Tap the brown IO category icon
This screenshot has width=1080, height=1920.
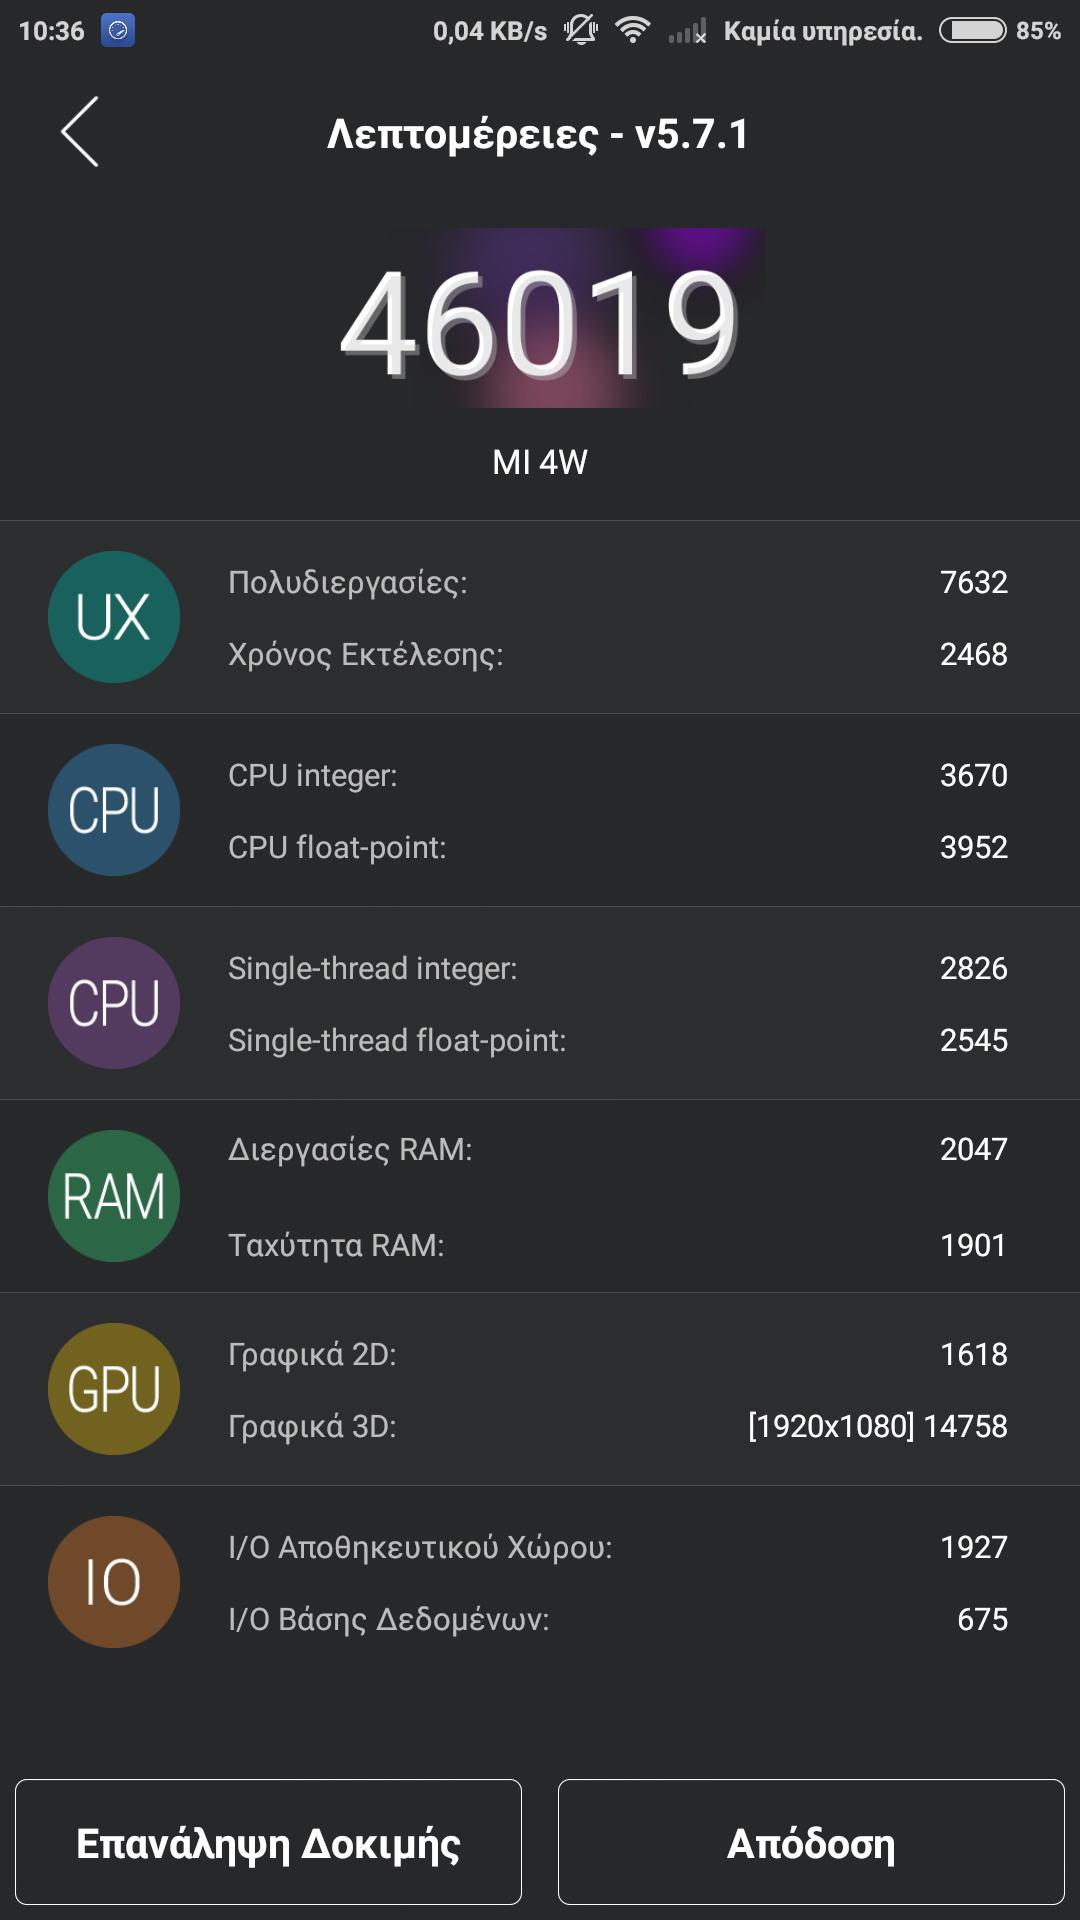114,1582
